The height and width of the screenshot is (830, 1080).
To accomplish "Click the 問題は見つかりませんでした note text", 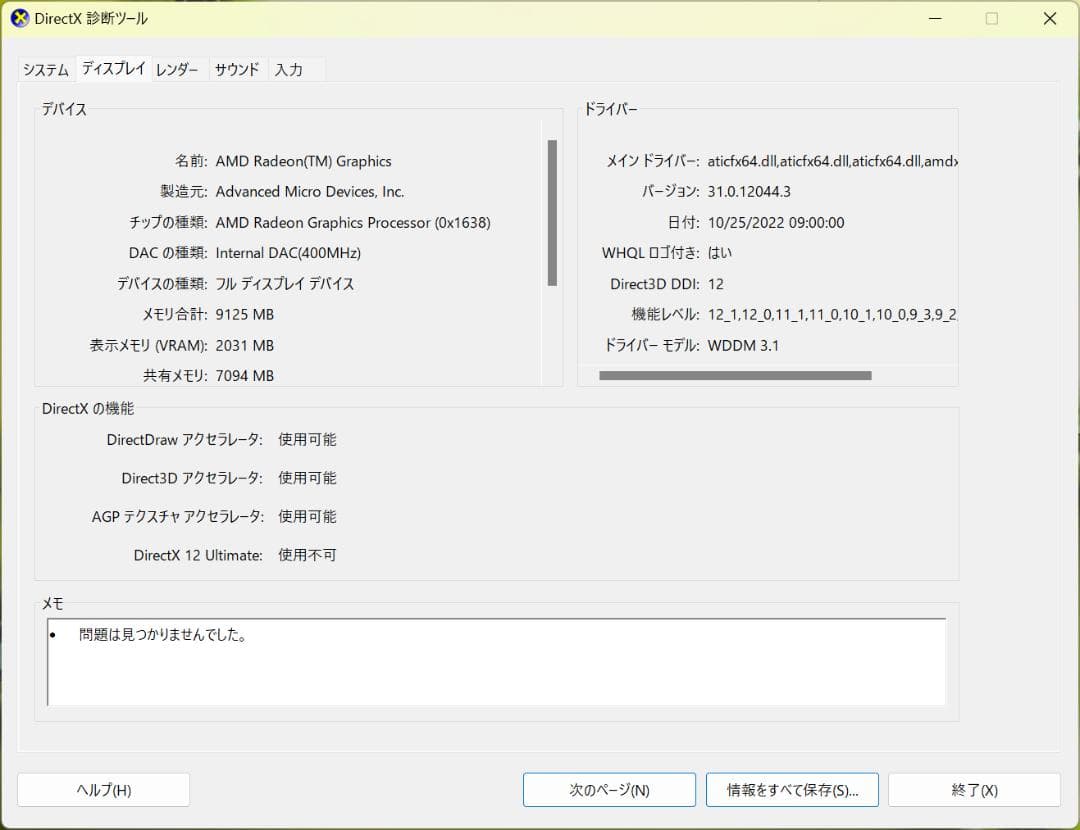I will click(160, 634).
